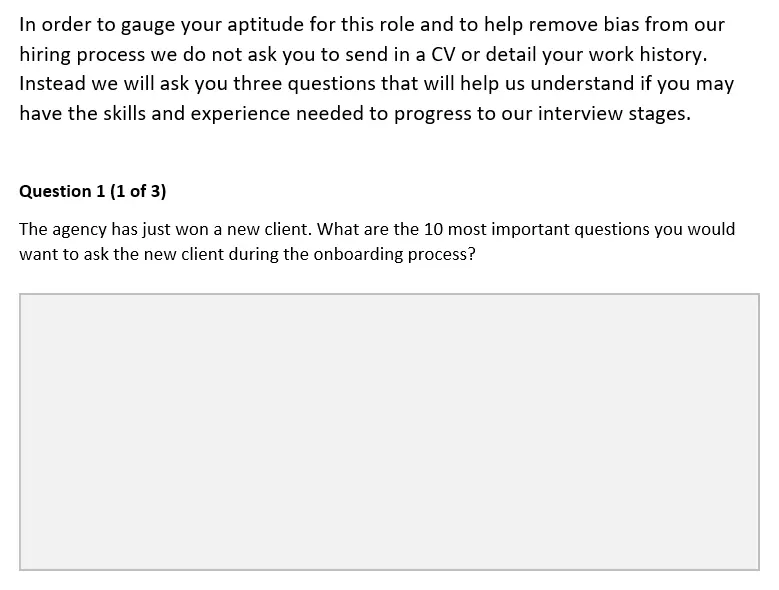Viewport: 779px width, 590px height.
Task: Place cursor on the word "gauge"
Action: [146, 24]
